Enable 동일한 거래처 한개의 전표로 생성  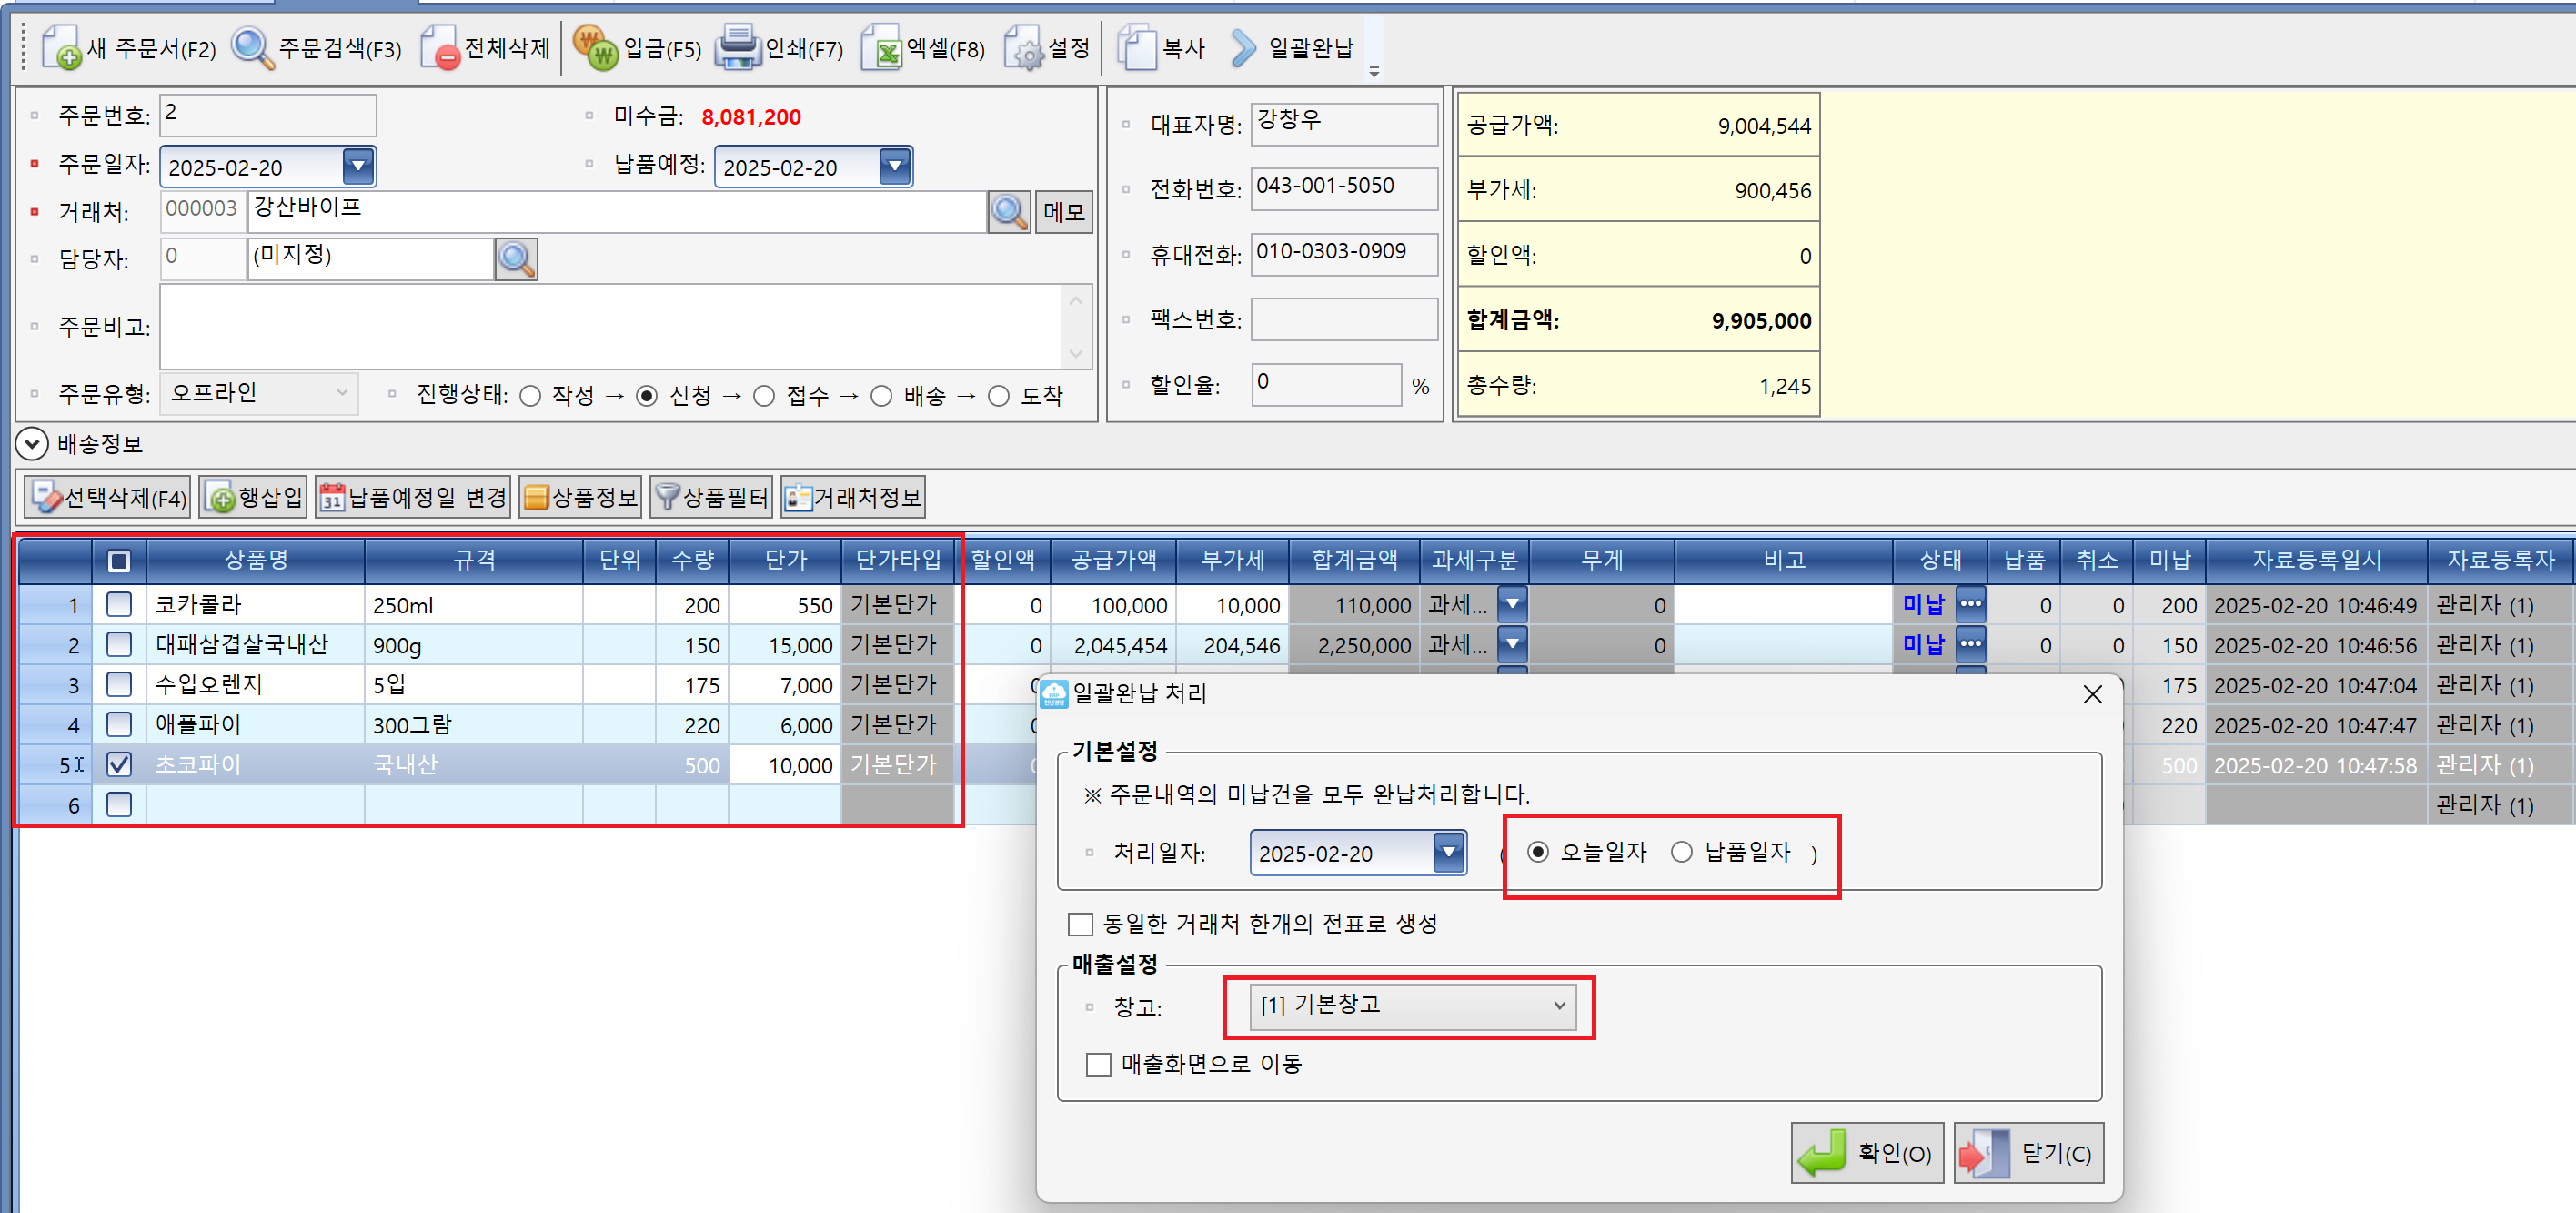(1080, 923)
